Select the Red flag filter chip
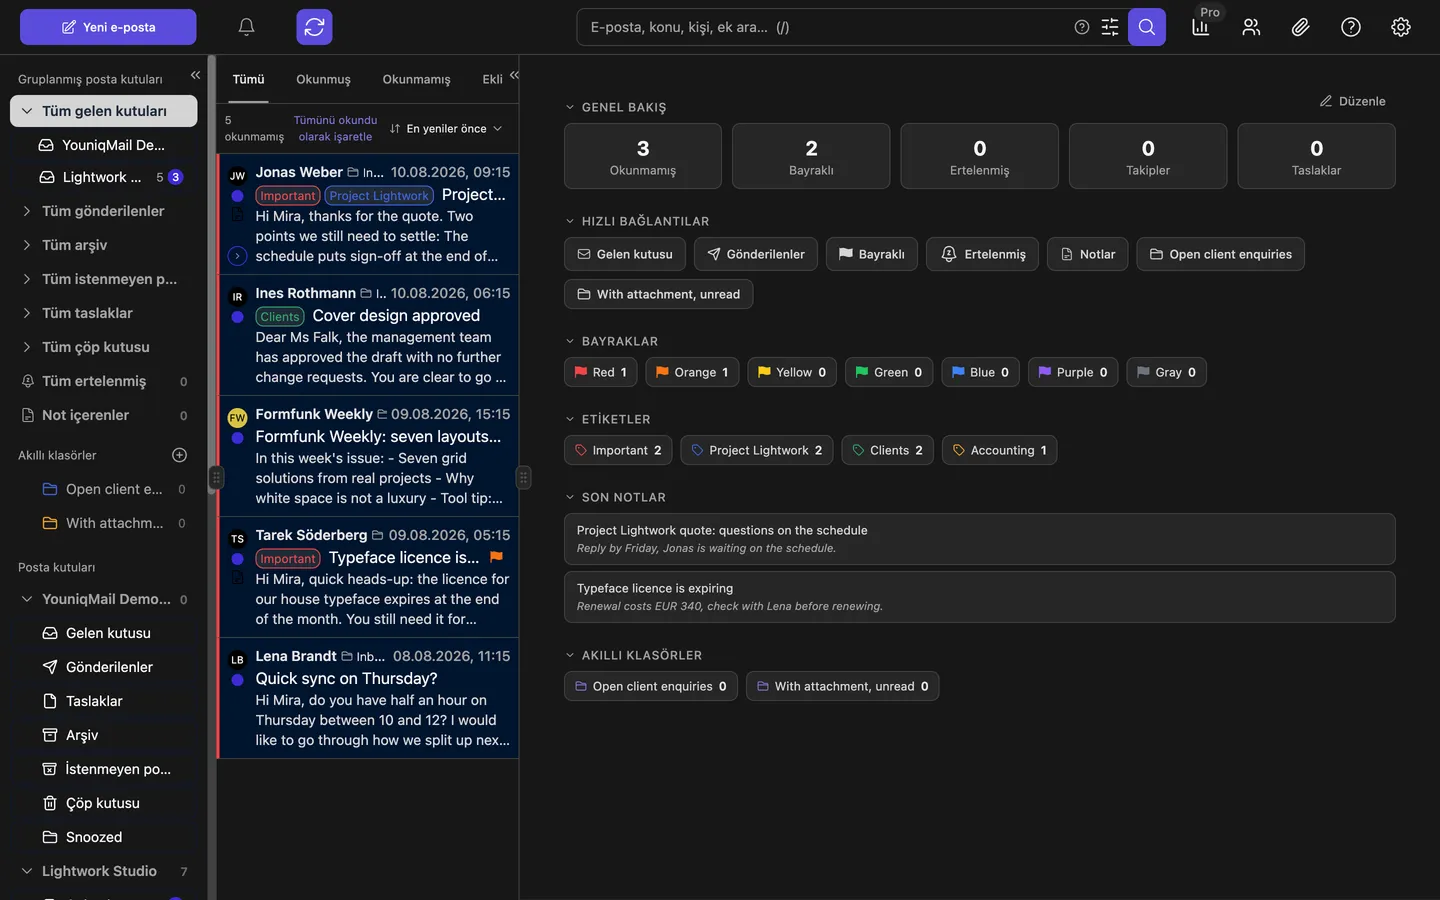Viewport: 1440px width, 900px height. click(601, 372)
